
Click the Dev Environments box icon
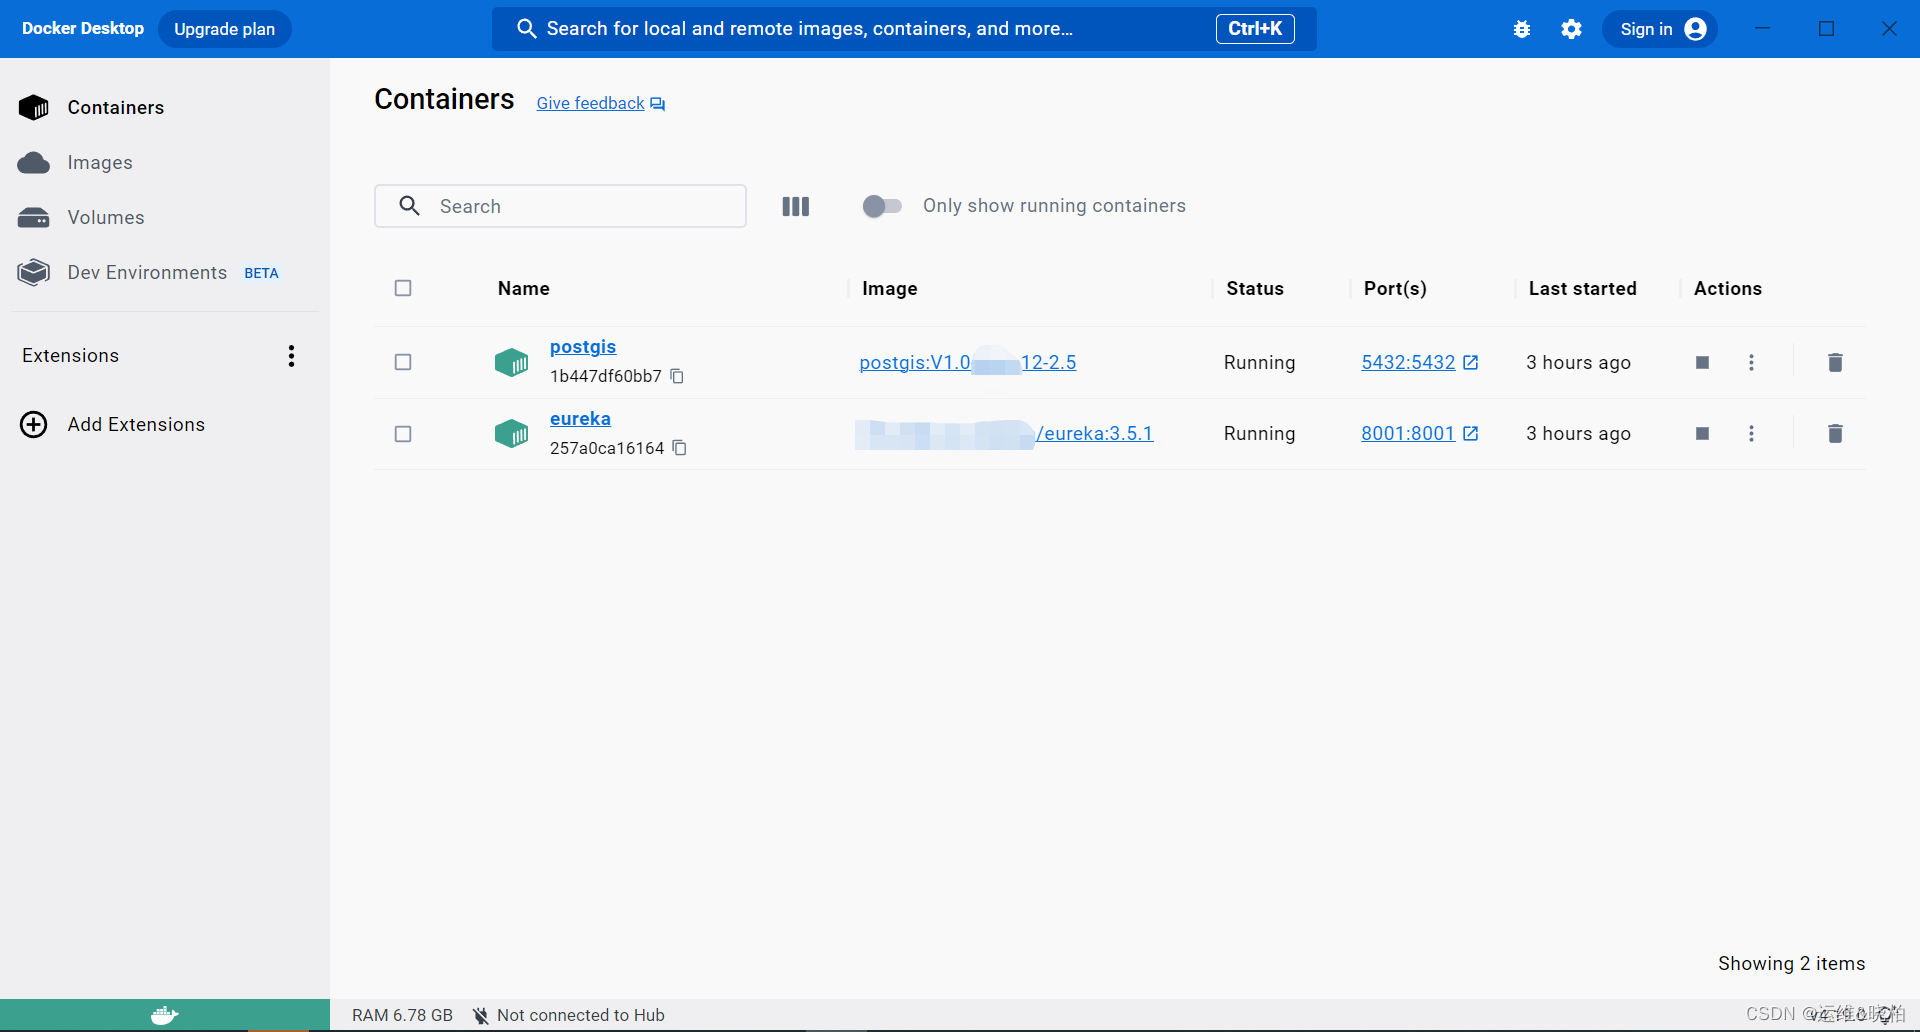tap(34, 272)
